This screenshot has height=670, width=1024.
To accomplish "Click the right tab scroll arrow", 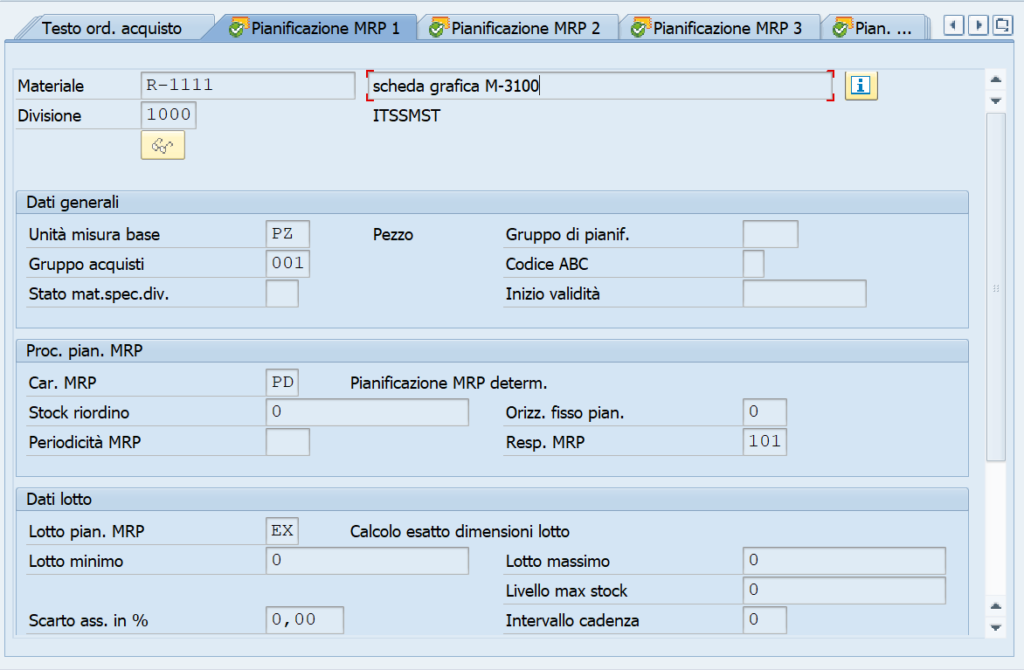I will click(978, 26).
